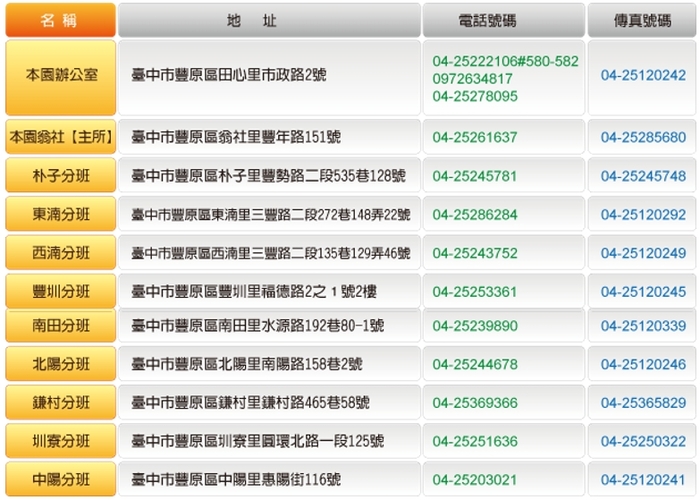The height and width of the screenshot is (500, 700).
Task: Click the address 臺中市豐原區中陽里惠陽街116號
Action: point(236,480)
